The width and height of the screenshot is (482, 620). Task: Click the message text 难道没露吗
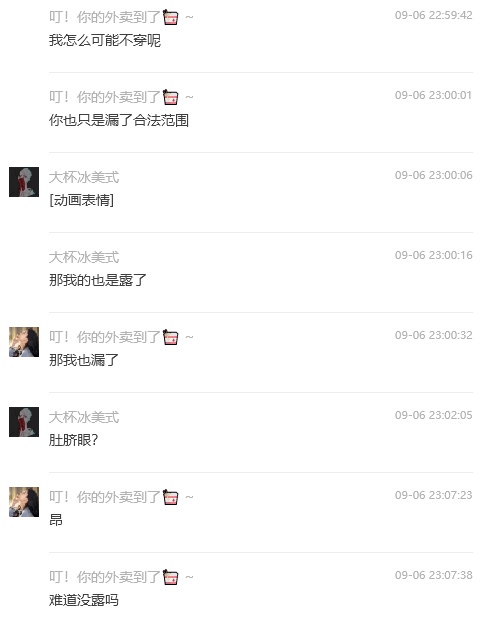pyautogui.click(x=84, y=600)
